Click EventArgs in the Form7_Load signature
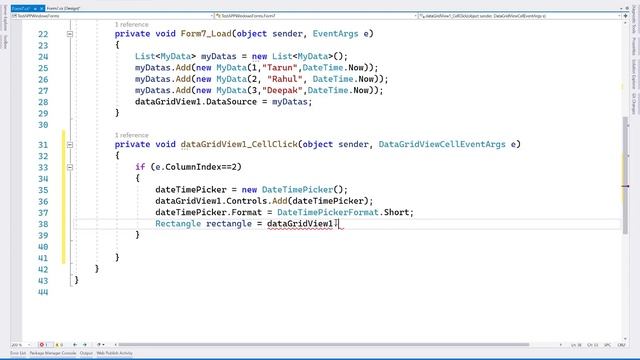640x360 pixels. tap(336, 34)
